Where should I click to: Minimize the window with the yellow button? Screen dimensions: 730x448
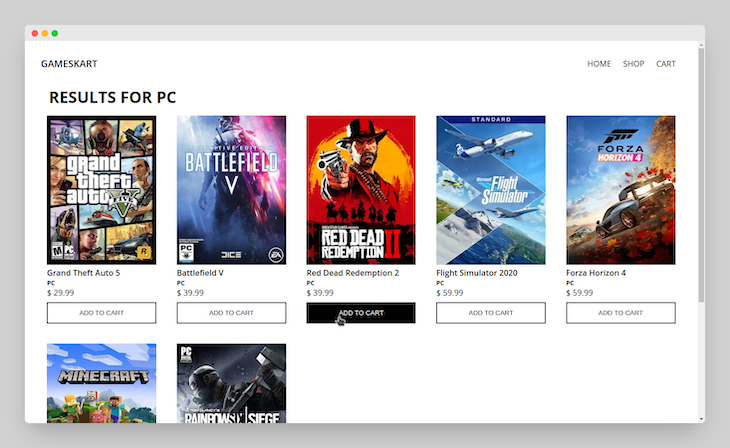(45, 33)
